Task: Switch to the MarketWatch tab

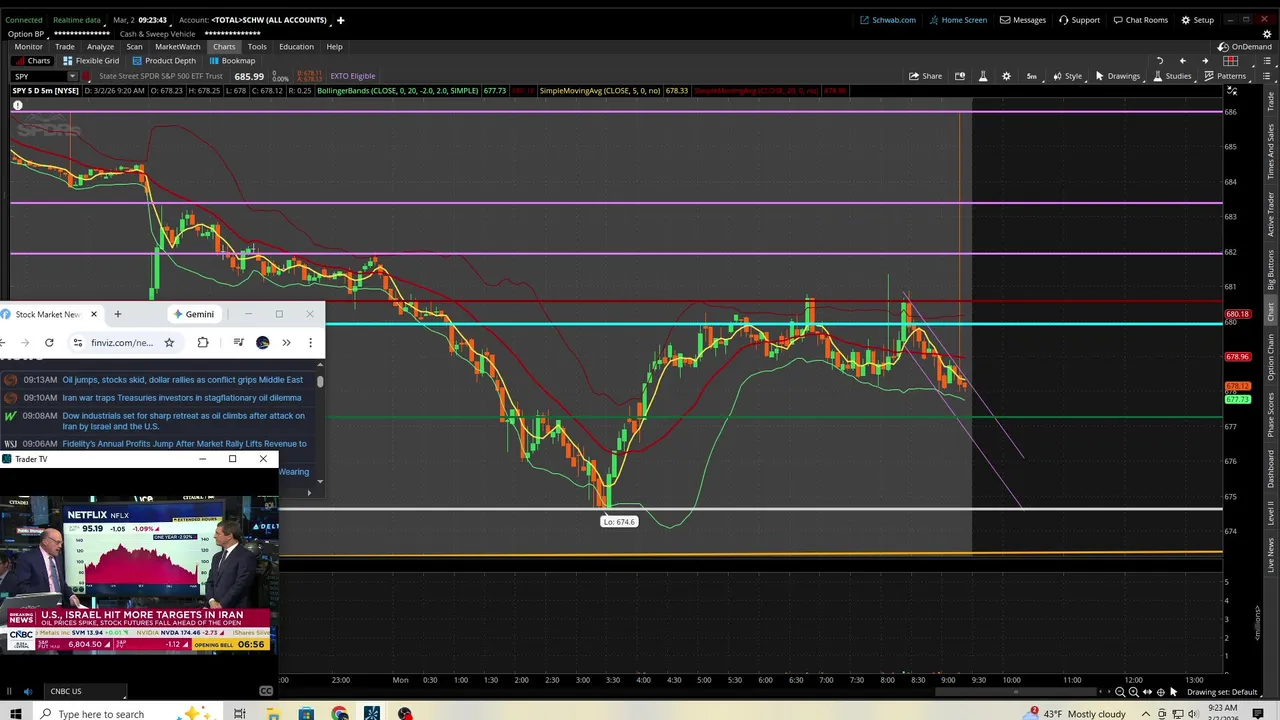Action: [x=177, y=47]
